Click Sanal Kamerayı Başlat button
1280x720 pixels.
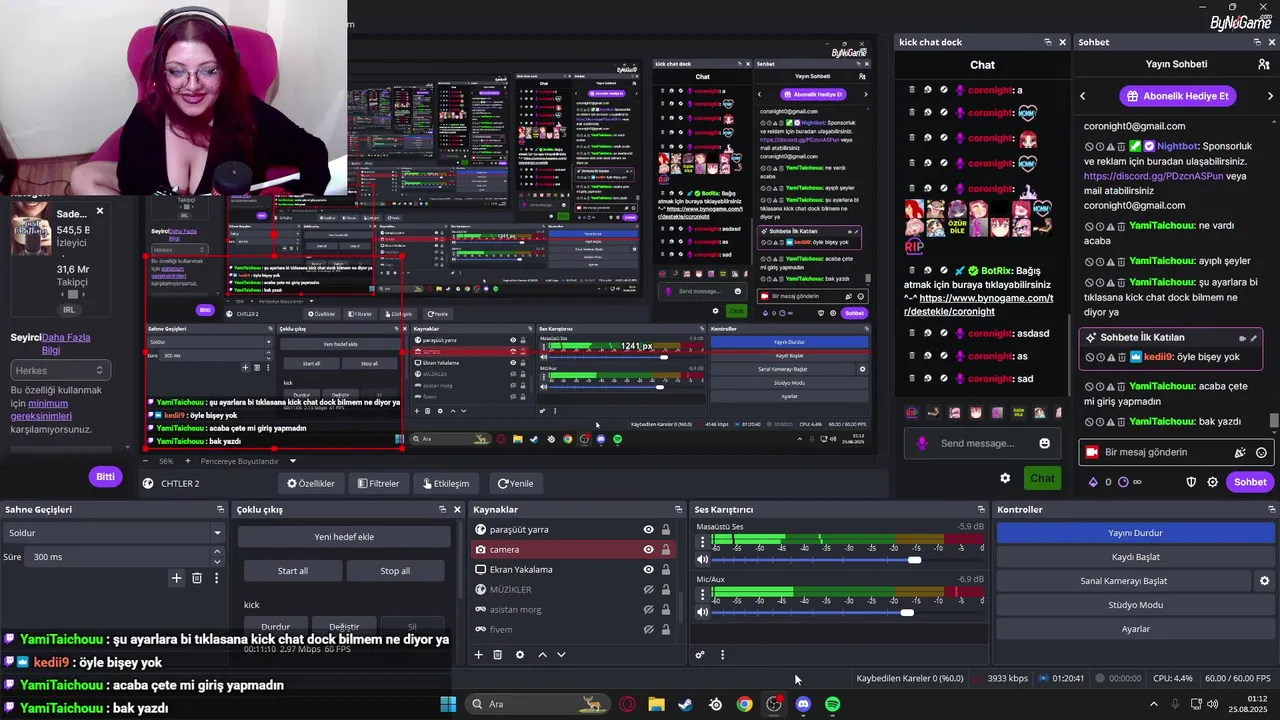click(x=1124, y=580)
